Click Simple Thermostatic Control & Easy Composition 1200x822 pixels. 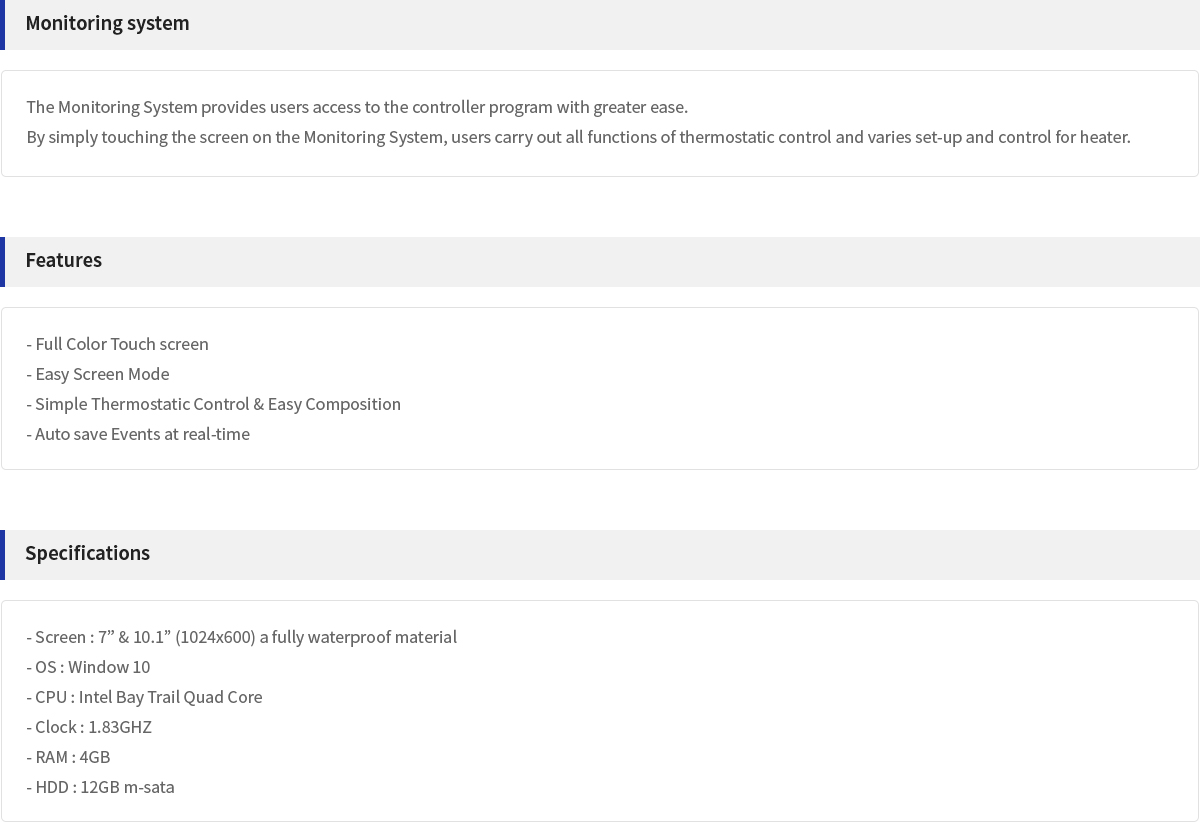(x=213, y=404)
